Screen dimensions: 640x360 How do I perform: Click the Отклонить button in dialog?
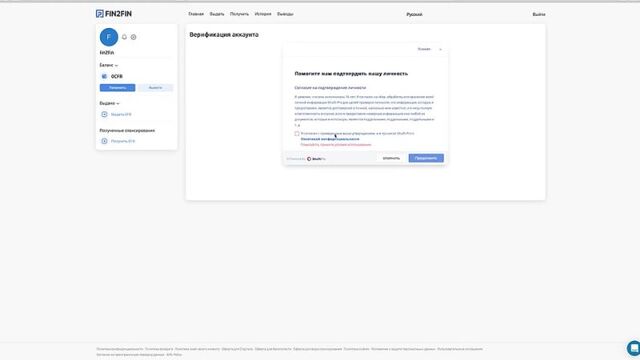tap(391, 158)
